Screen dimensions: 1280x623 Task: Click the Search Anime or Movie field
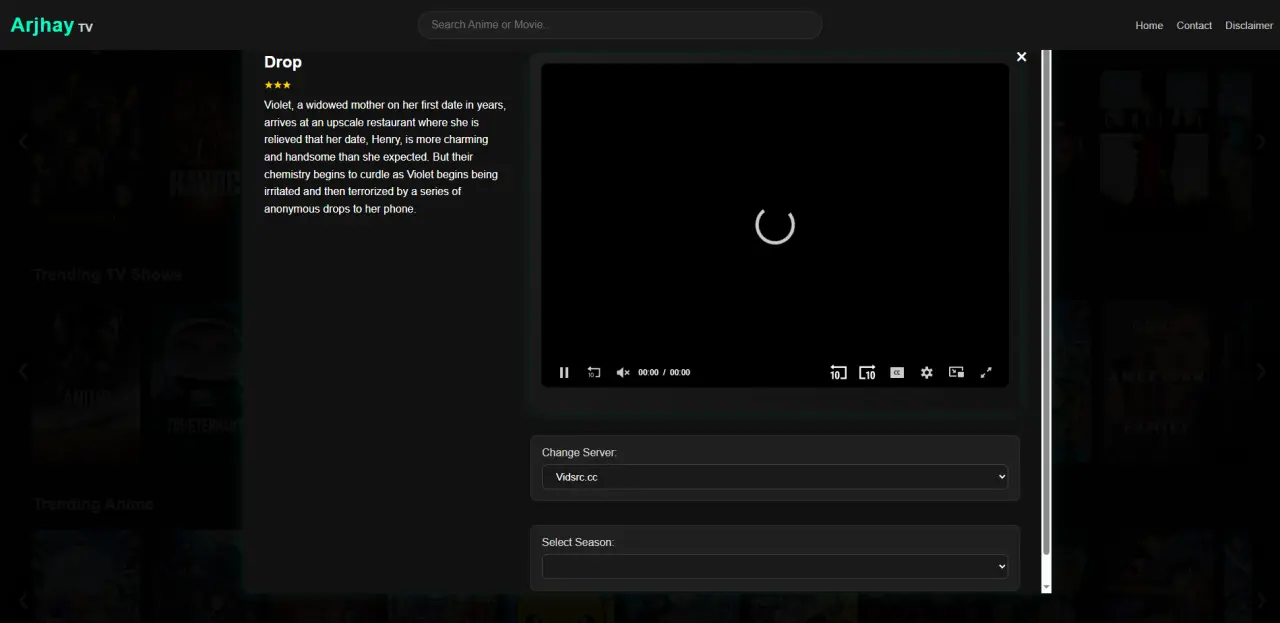pos(620,25)
